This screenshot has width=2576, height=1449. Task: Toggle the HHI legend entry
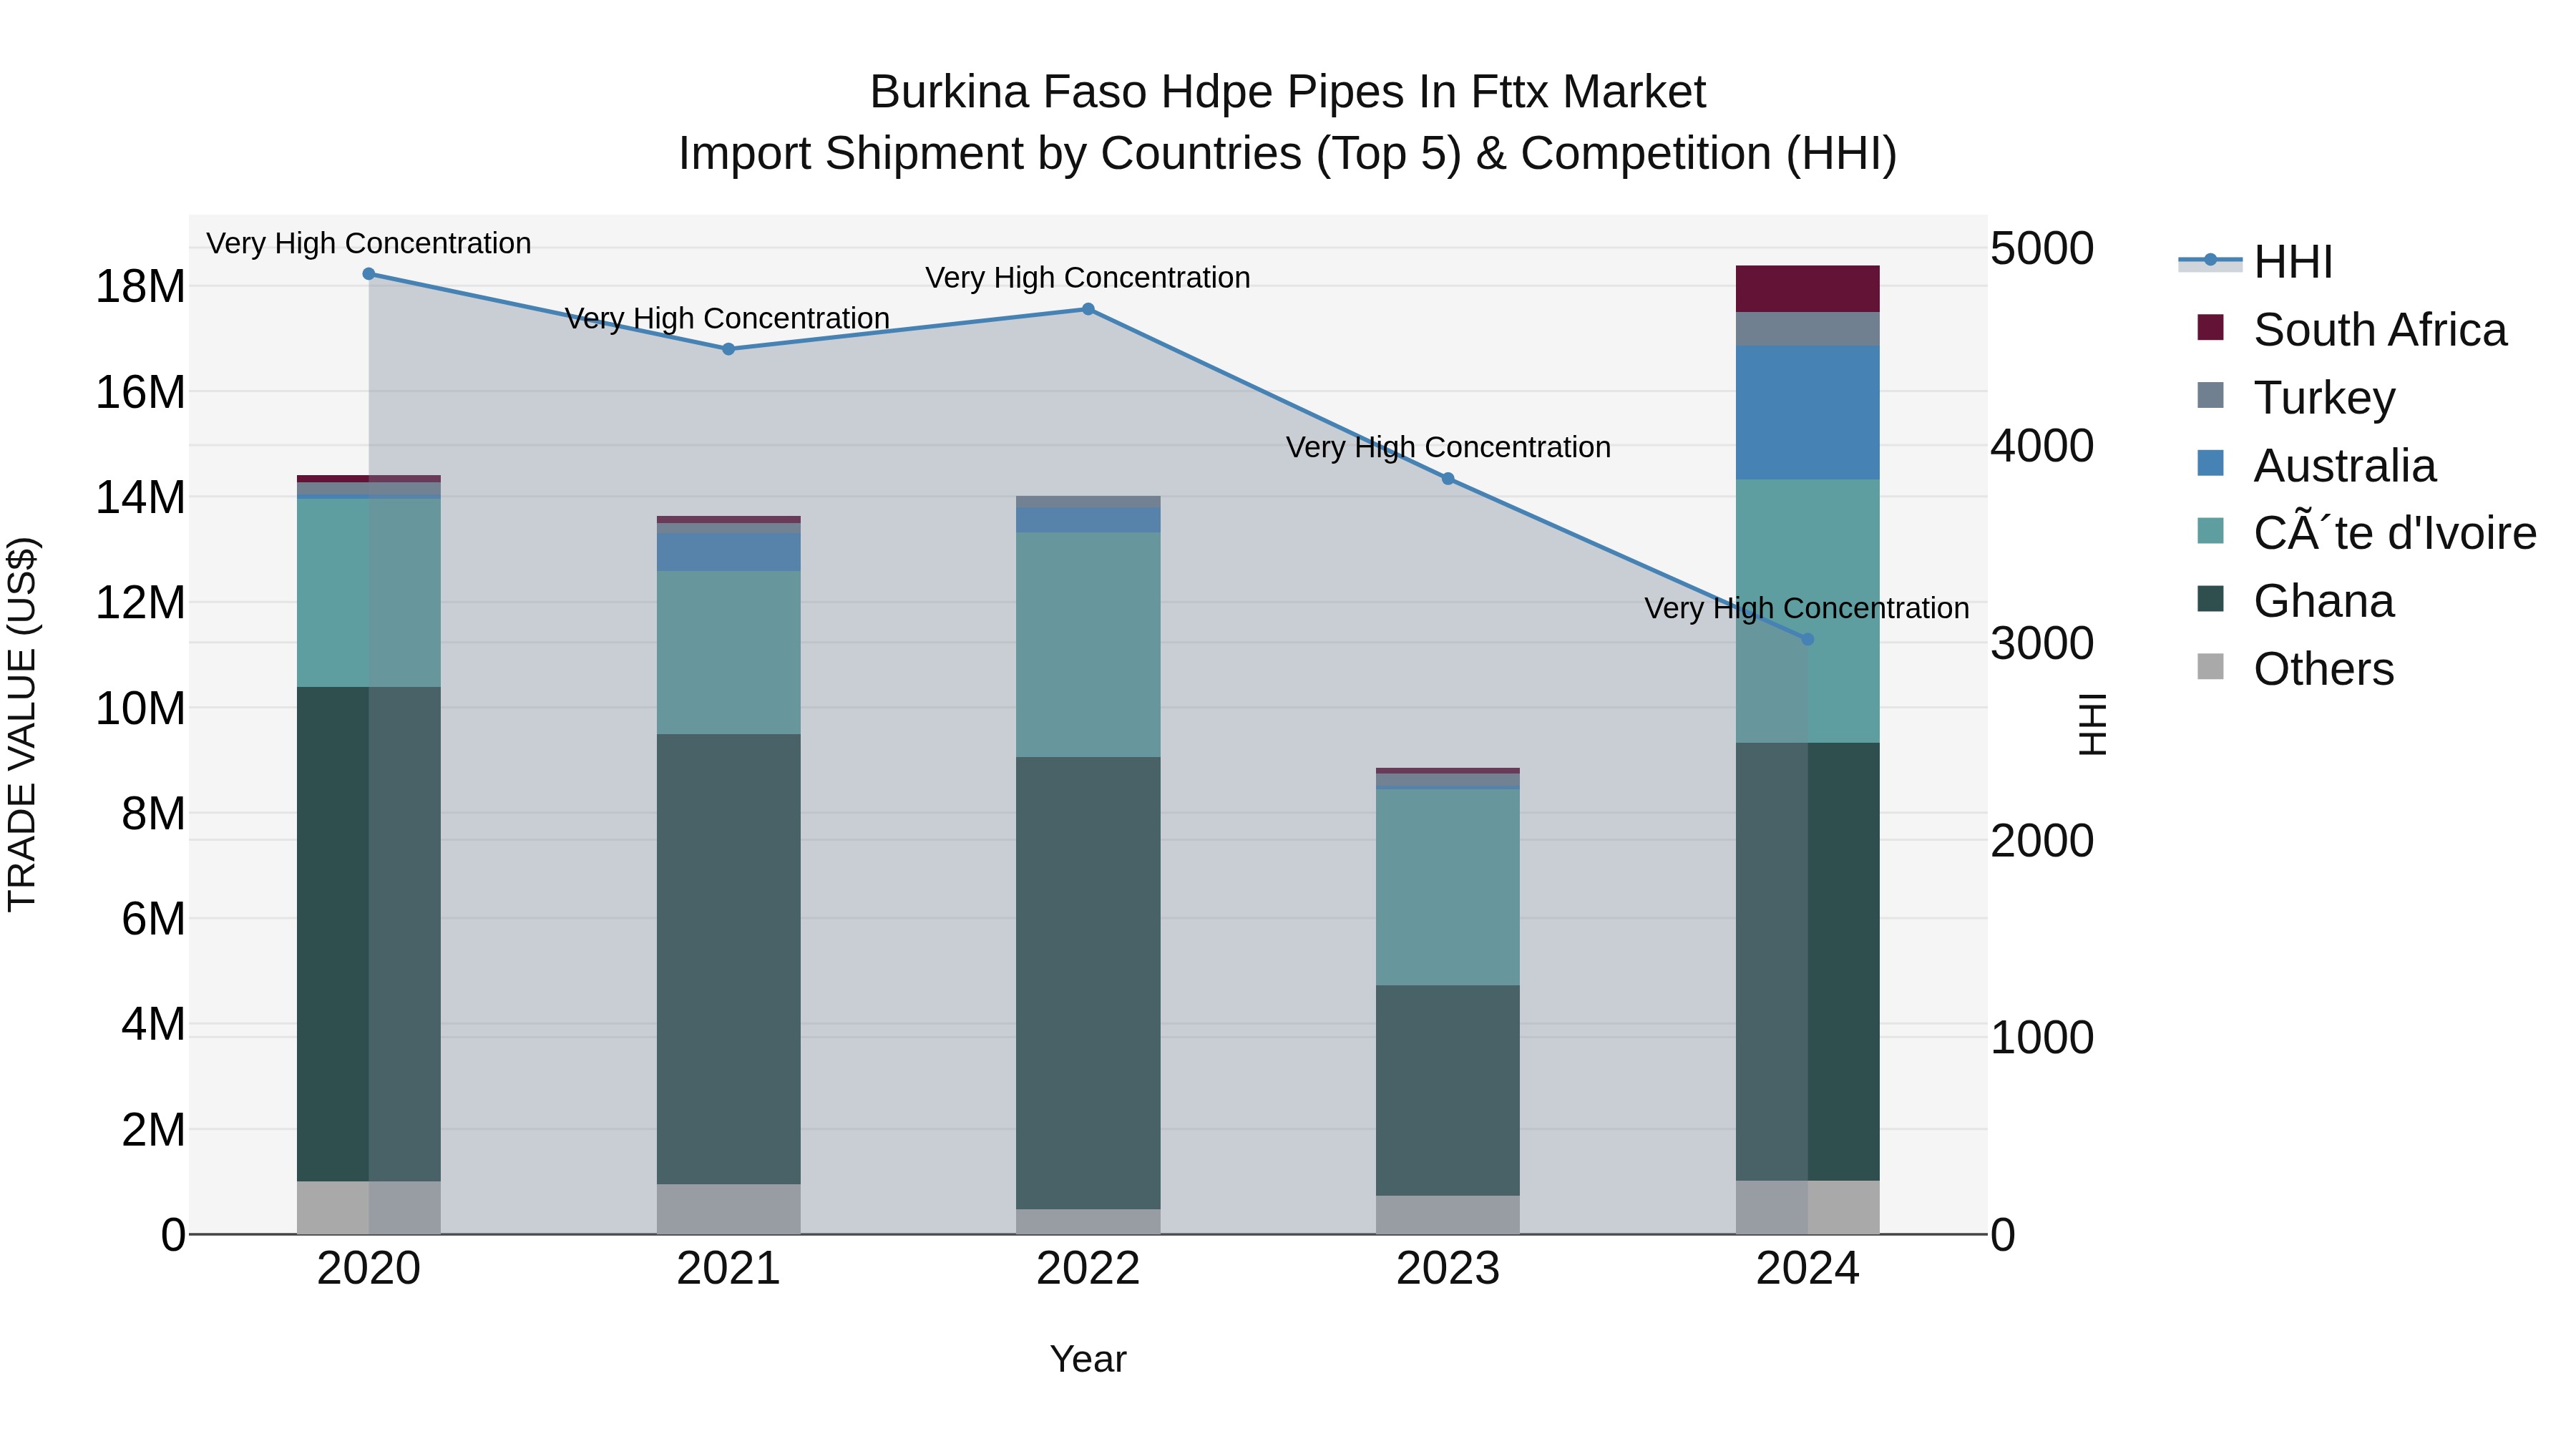tap(2256, 262)
